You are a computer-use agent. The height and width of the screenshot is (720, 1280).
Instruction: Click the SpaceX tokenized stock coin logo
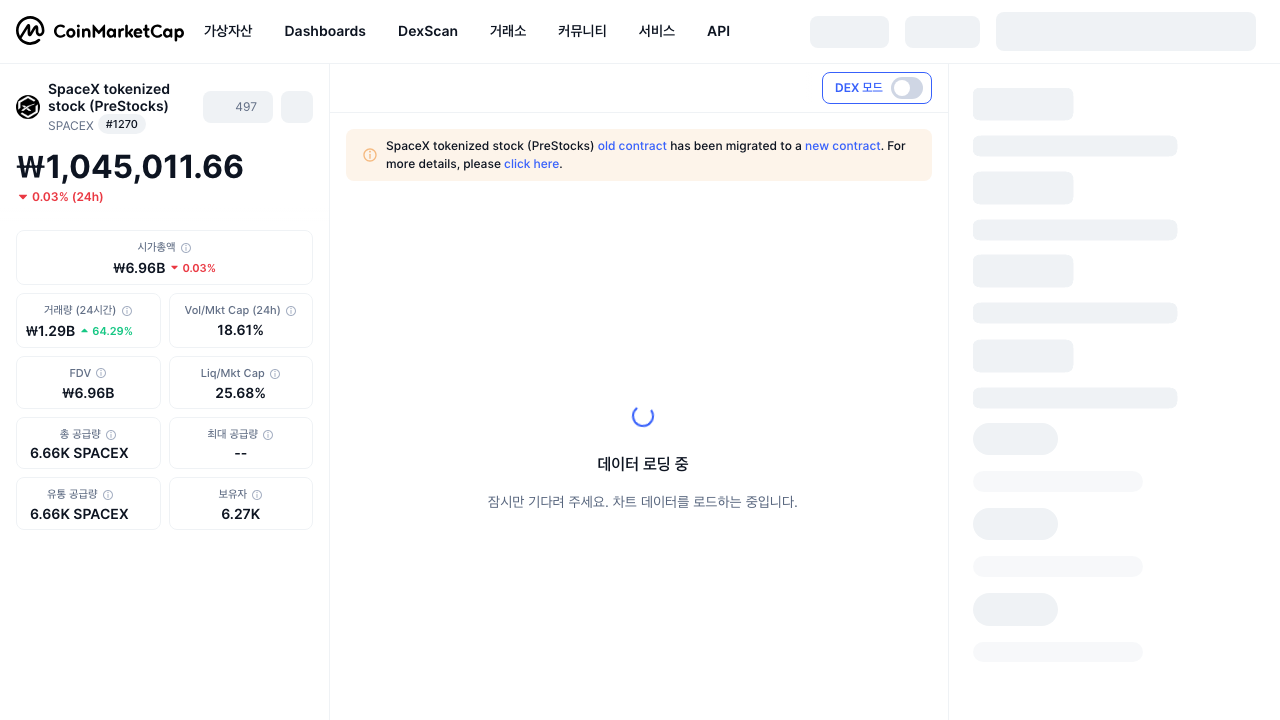click(x=28, y=107)
